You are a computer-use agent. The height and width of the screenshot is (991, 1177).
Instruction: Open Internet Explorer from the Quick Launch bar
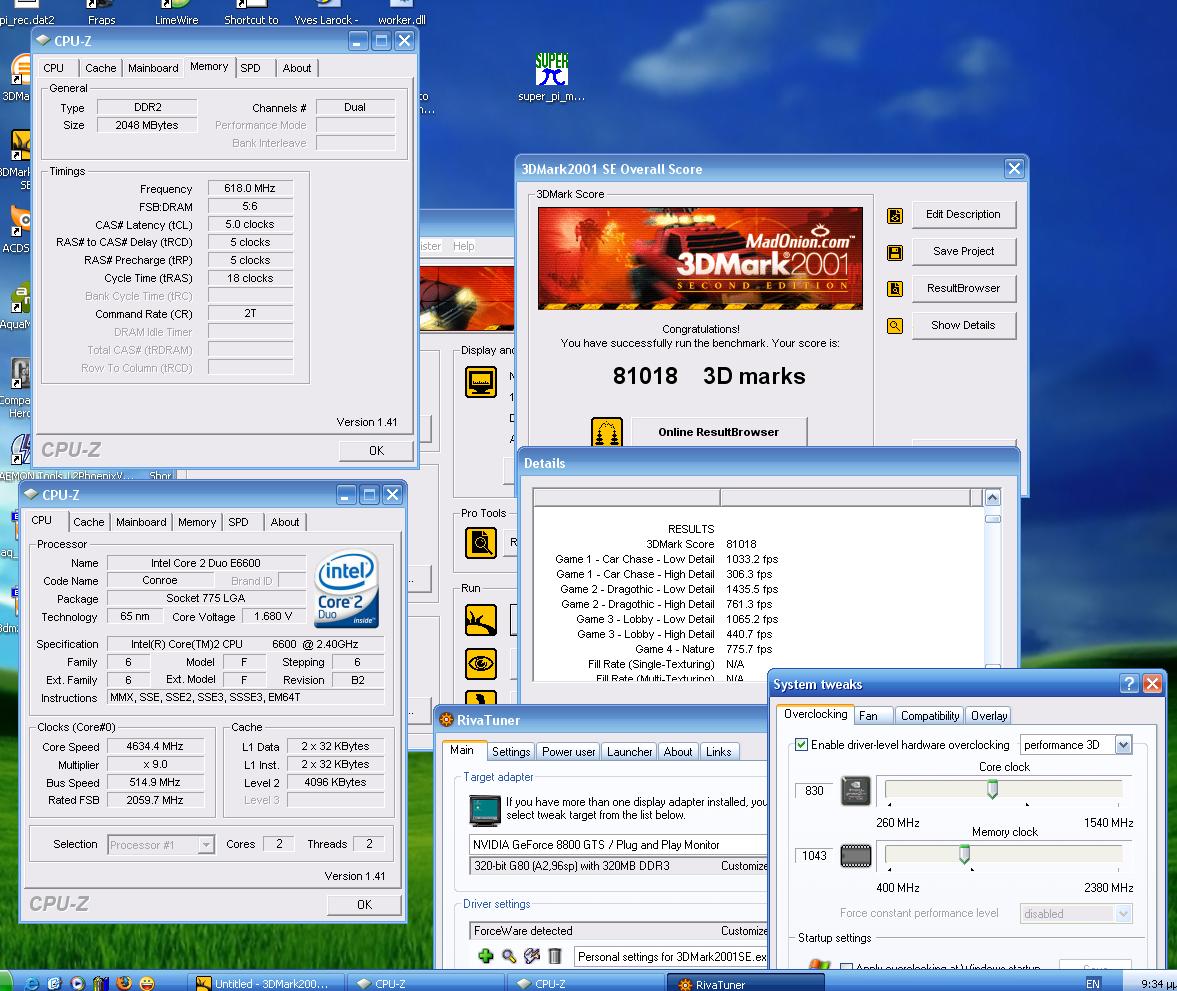[x=32, y=983]
